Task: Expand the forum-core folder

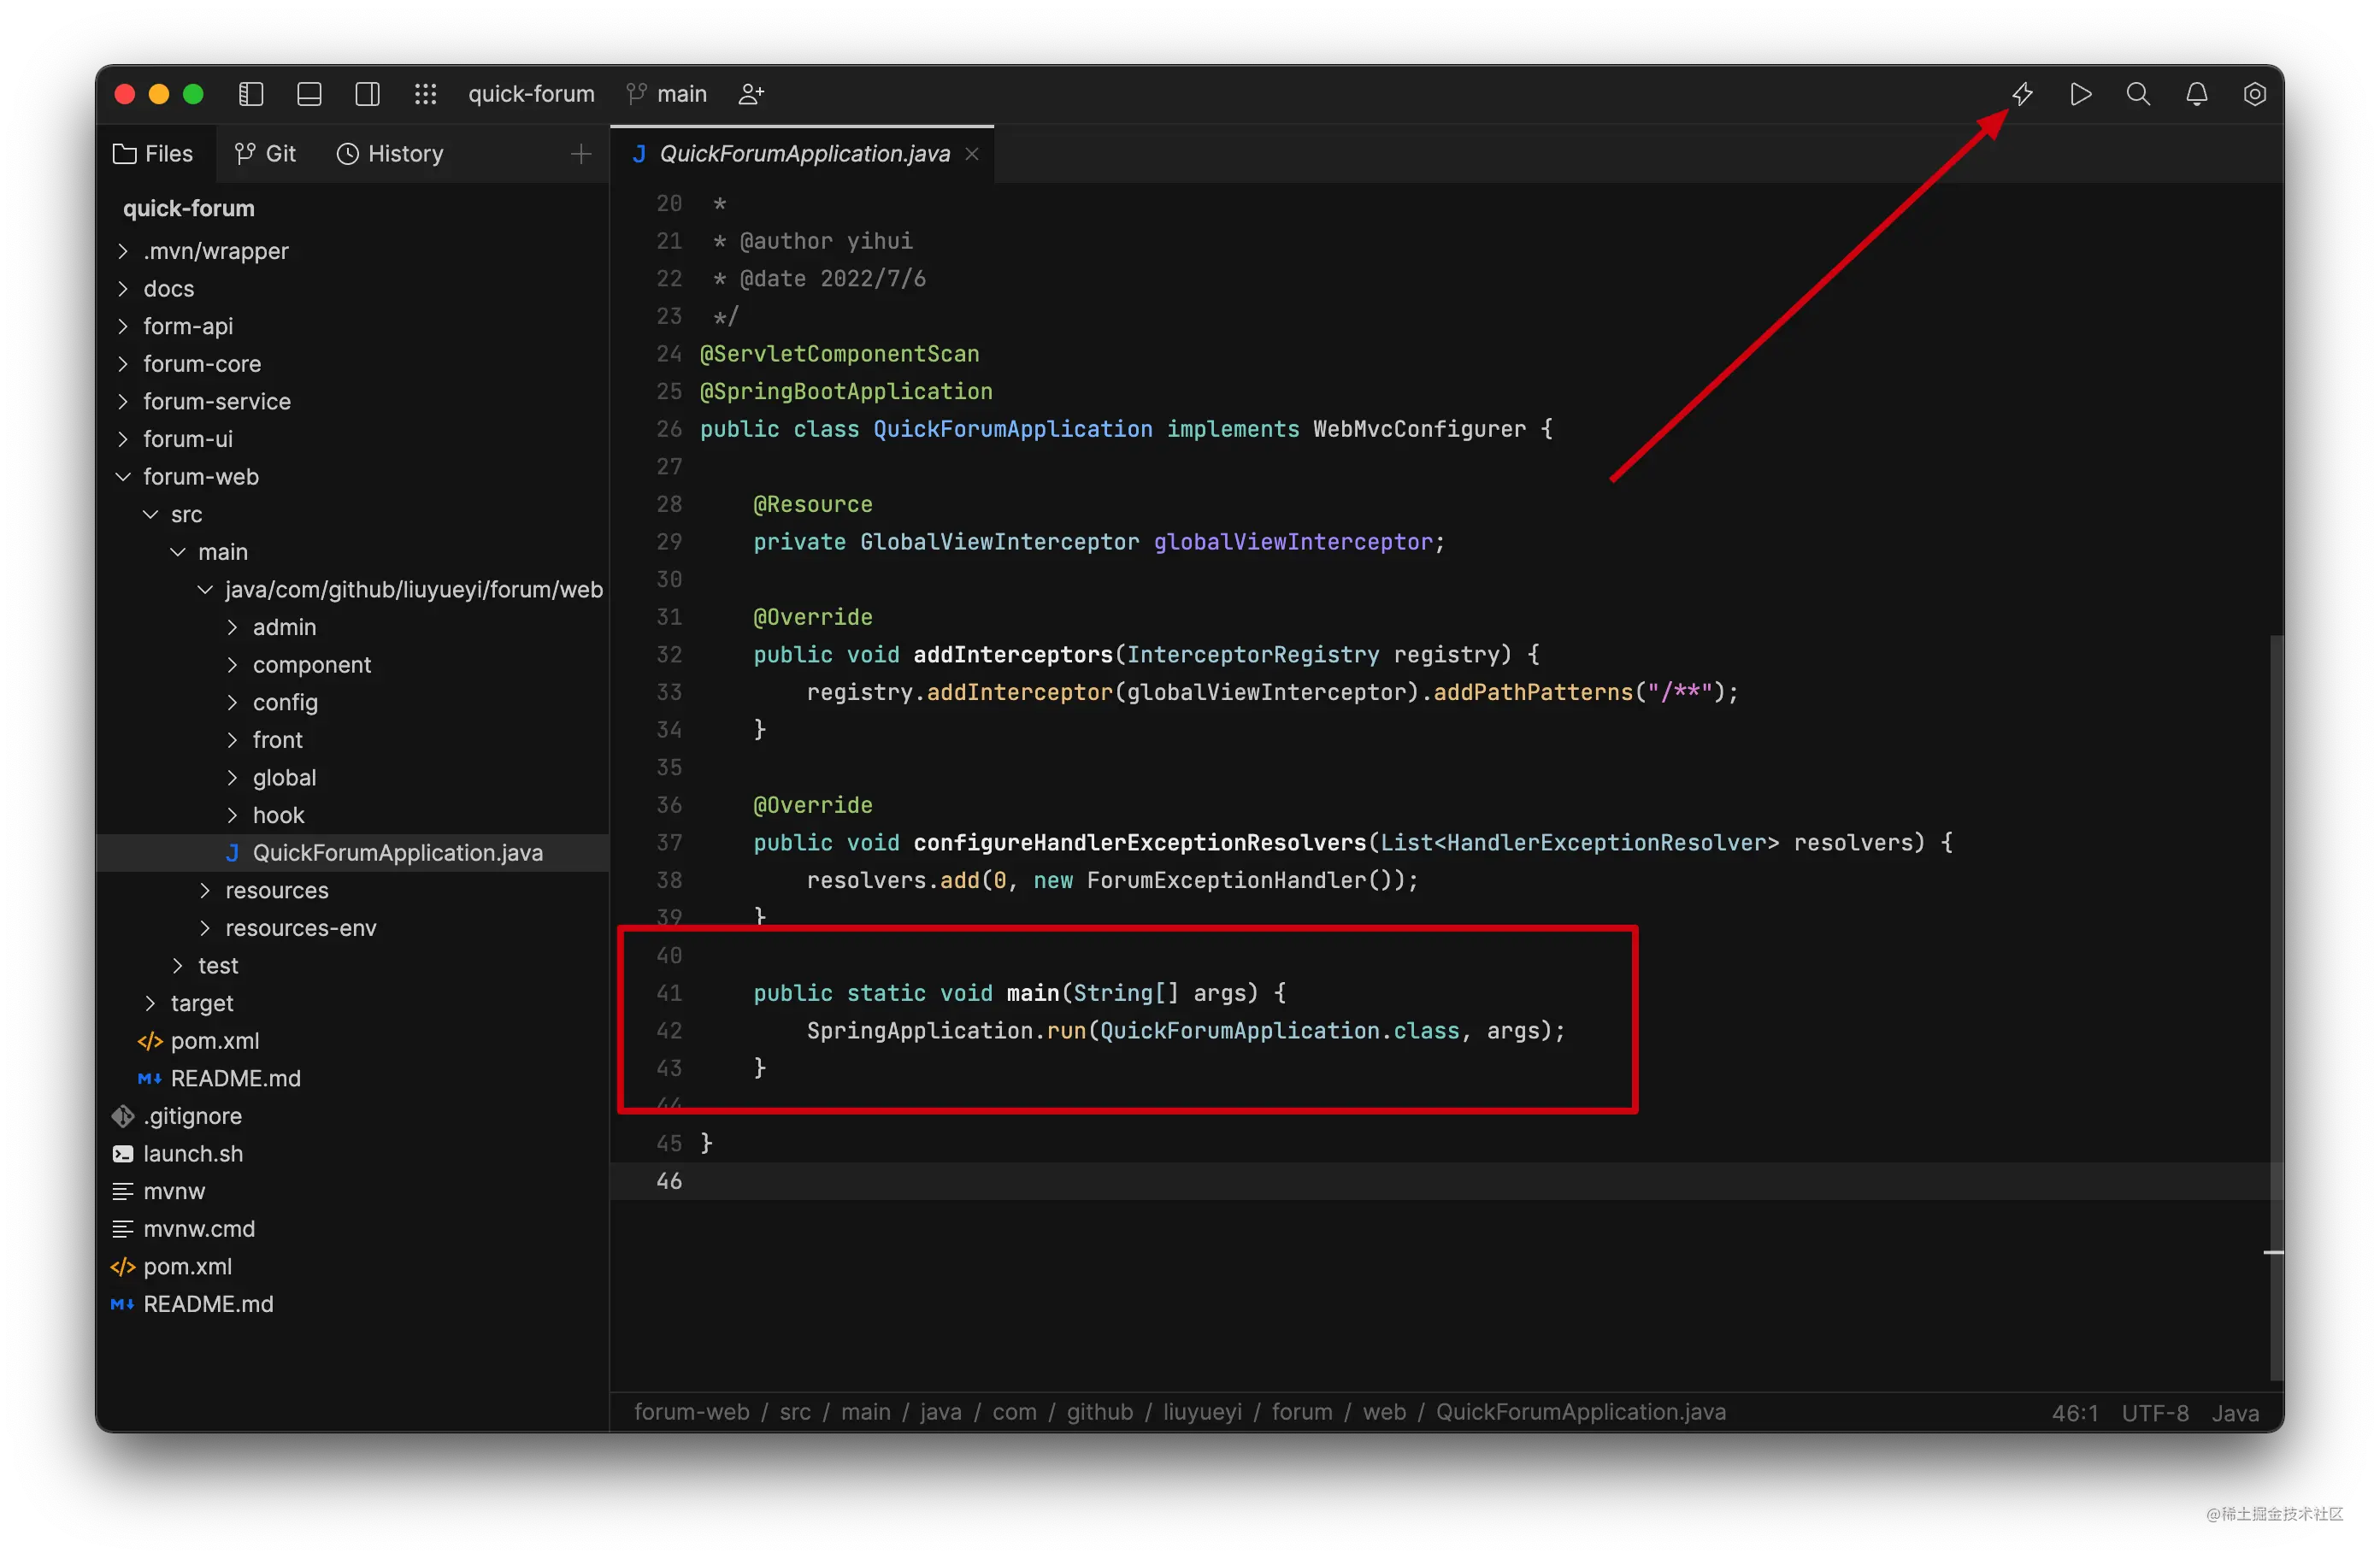Action: 201,364
